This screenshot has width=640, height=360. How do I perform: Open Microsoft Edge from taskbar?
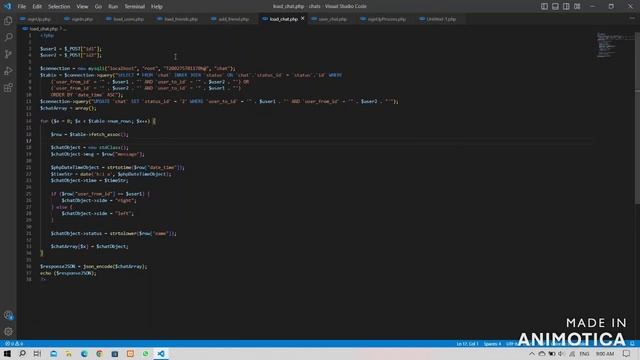point(84,353)
